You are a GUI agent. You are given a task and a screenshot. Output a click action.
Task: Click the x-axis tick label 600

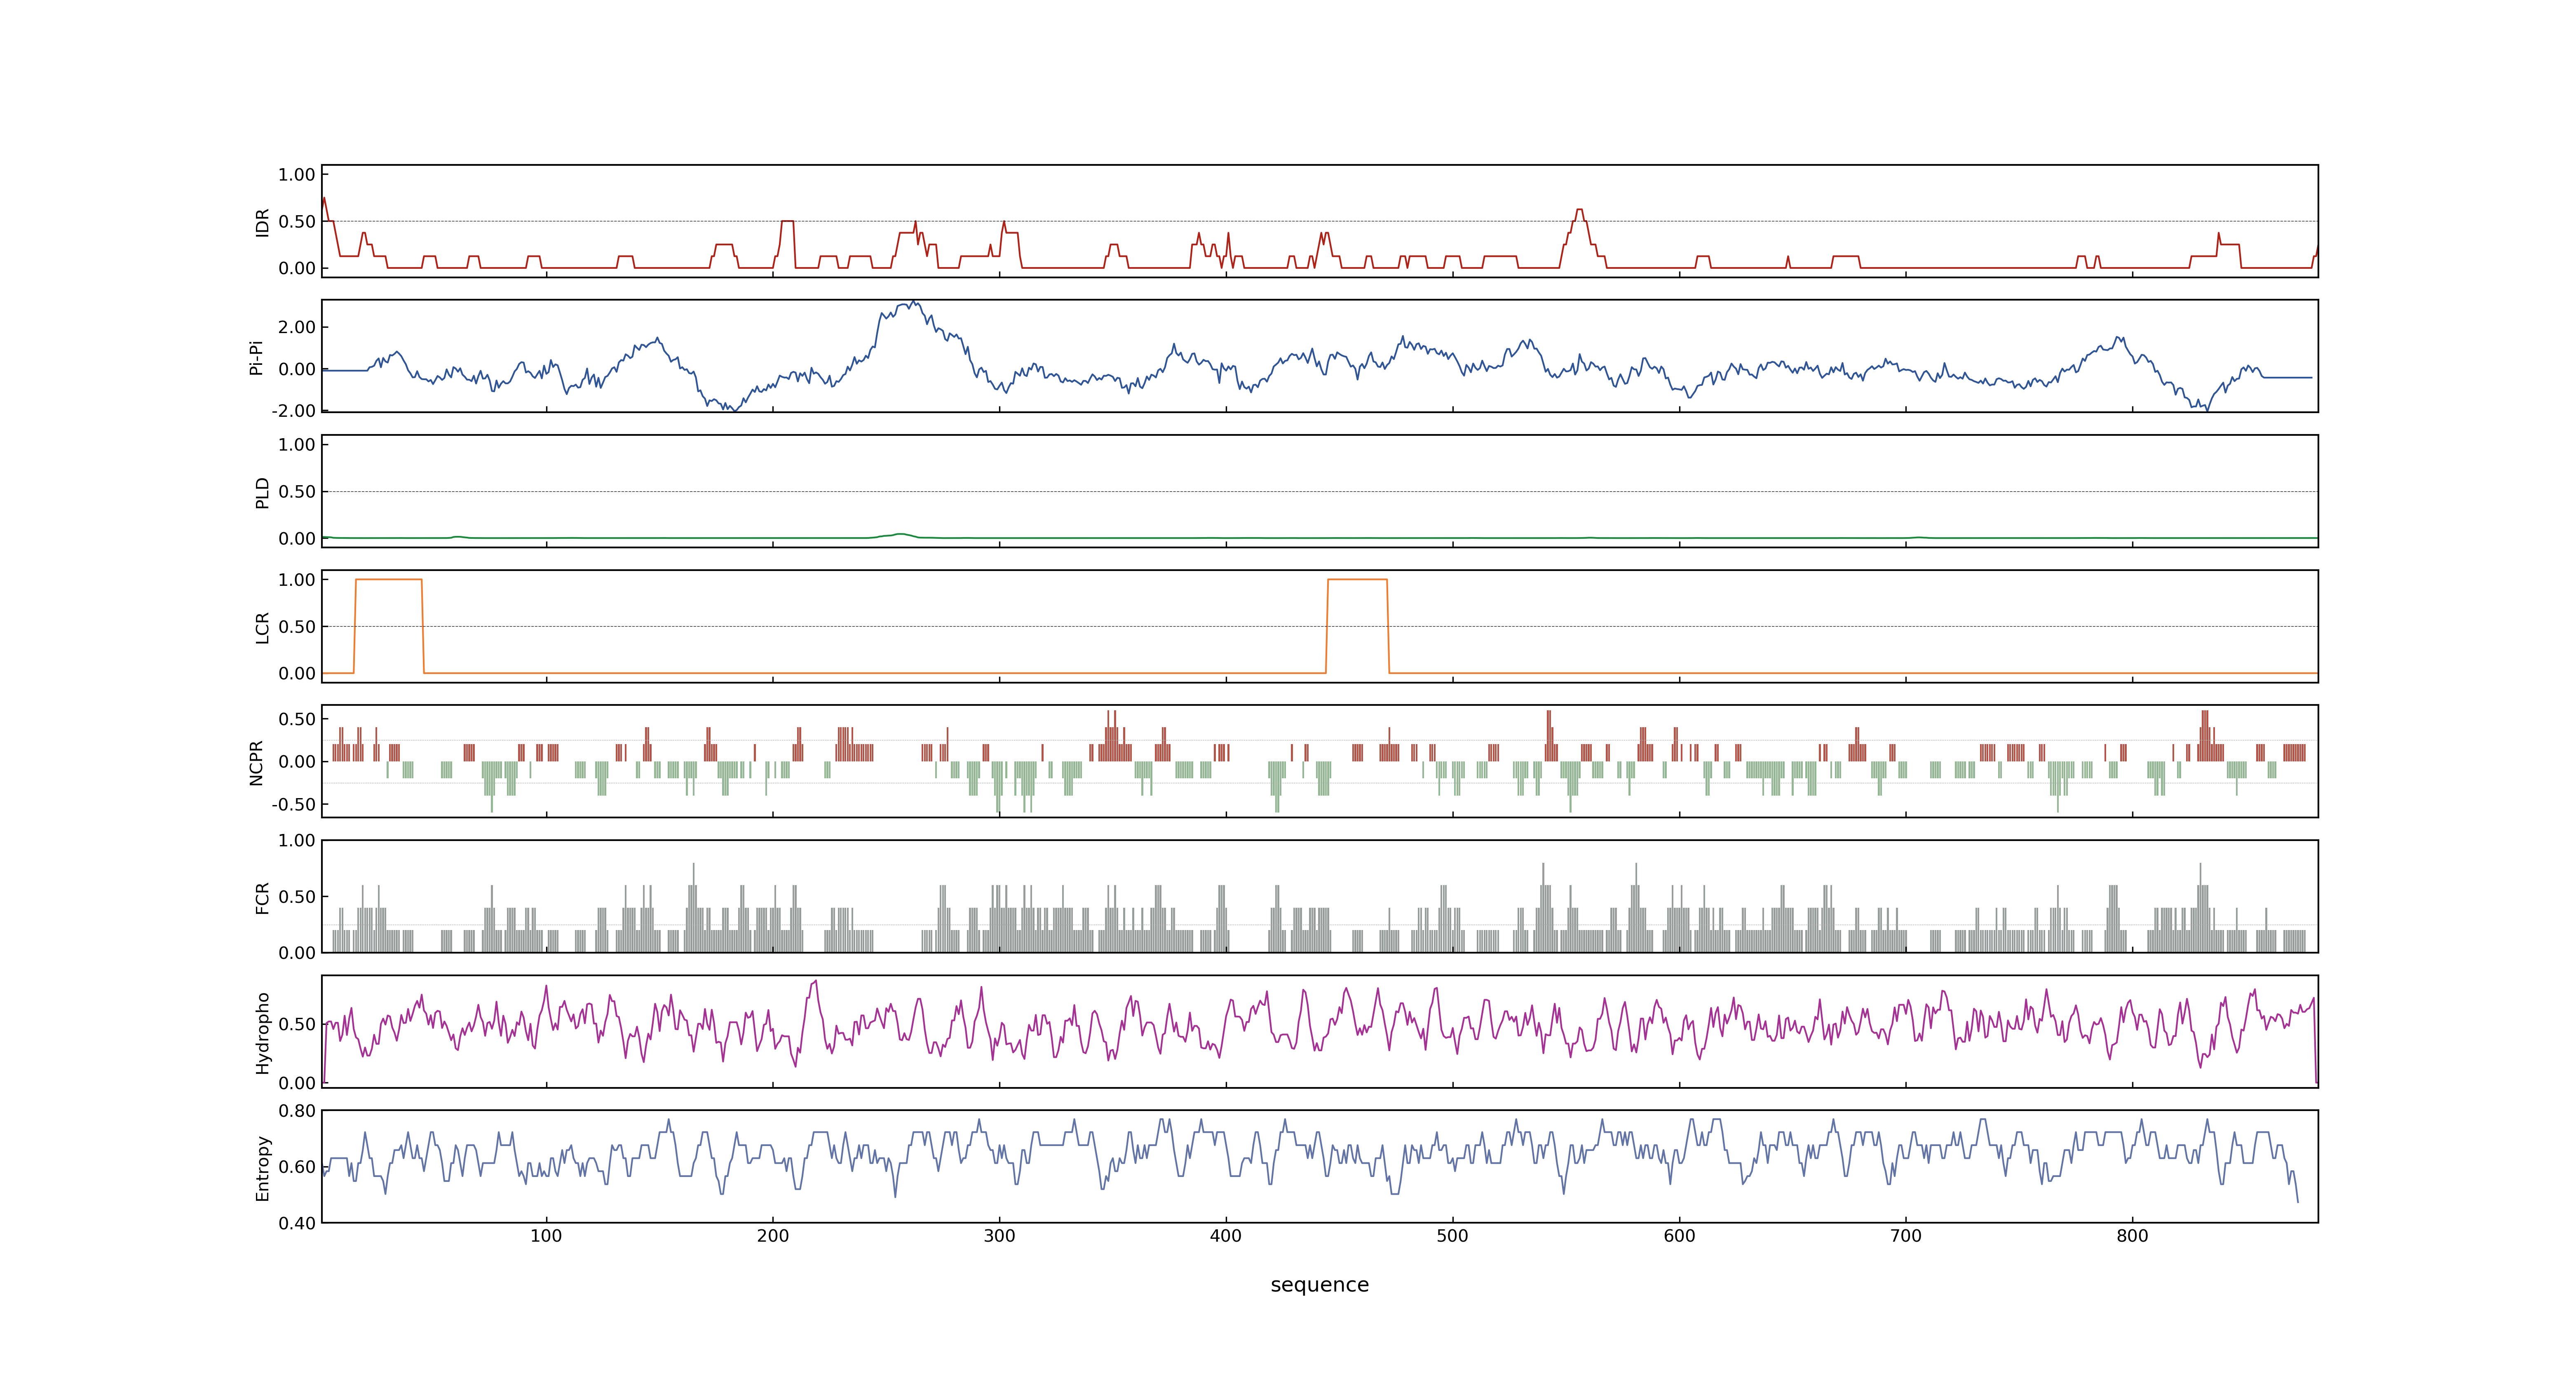coord(1679,1236)
